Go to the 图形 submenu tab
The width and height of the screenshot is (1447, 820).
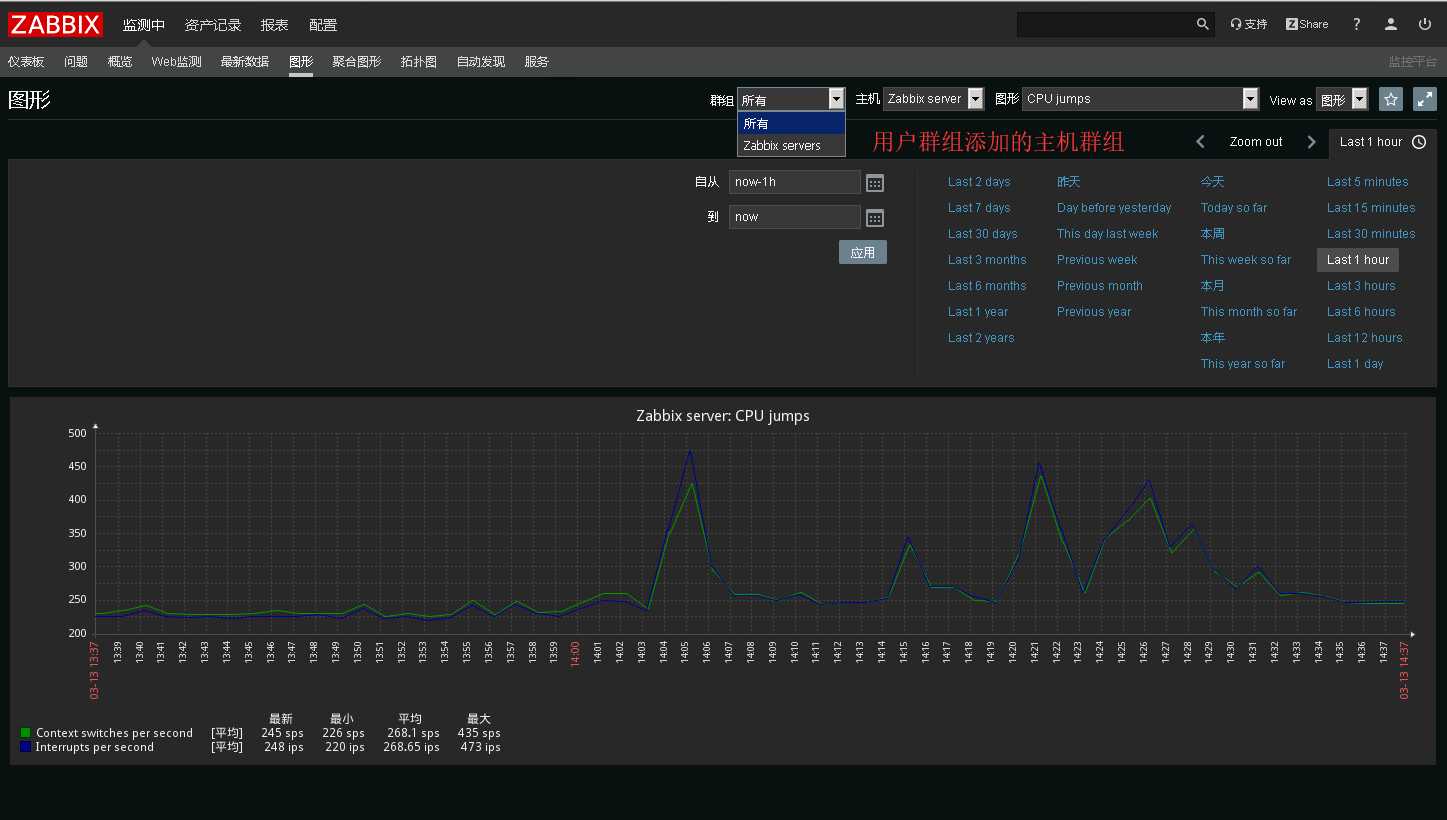(301, 62)
